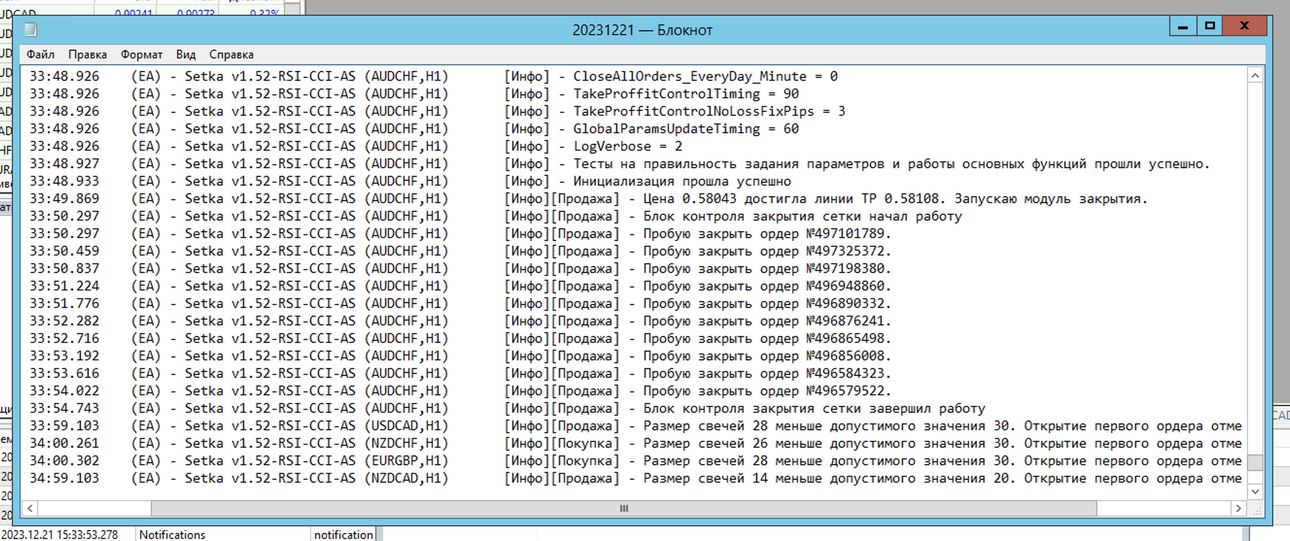Viewport: 1290px width, 541px height.
Task: Open the Формат menu
Action: pos(141,54)
